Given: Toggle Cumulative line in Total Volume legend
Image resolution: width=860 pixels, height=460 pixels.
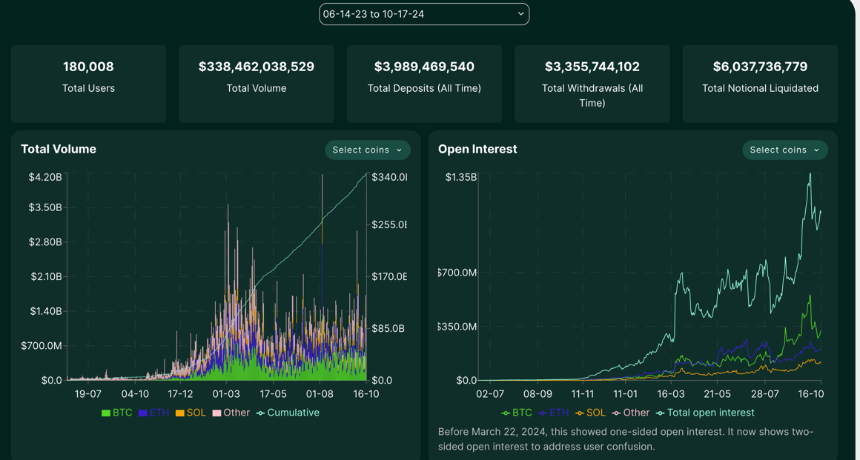Looking at the screenshot, I should click(288, 412).
